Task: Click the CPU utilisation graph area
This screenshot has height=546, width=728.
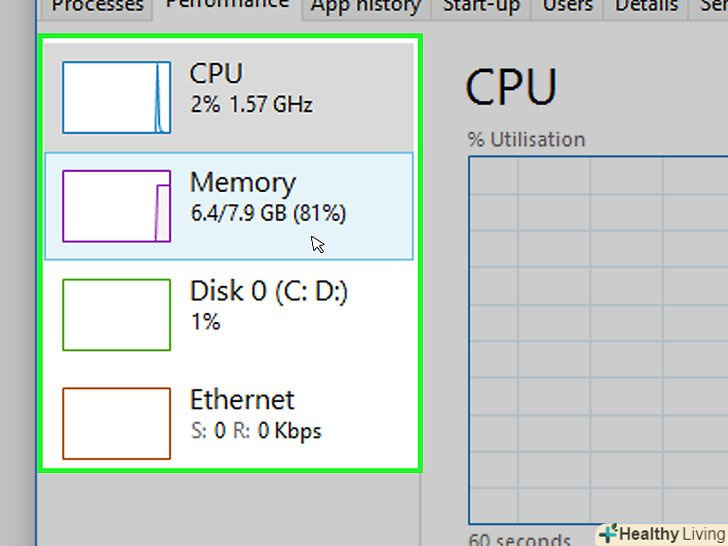Action: (598, 340)
